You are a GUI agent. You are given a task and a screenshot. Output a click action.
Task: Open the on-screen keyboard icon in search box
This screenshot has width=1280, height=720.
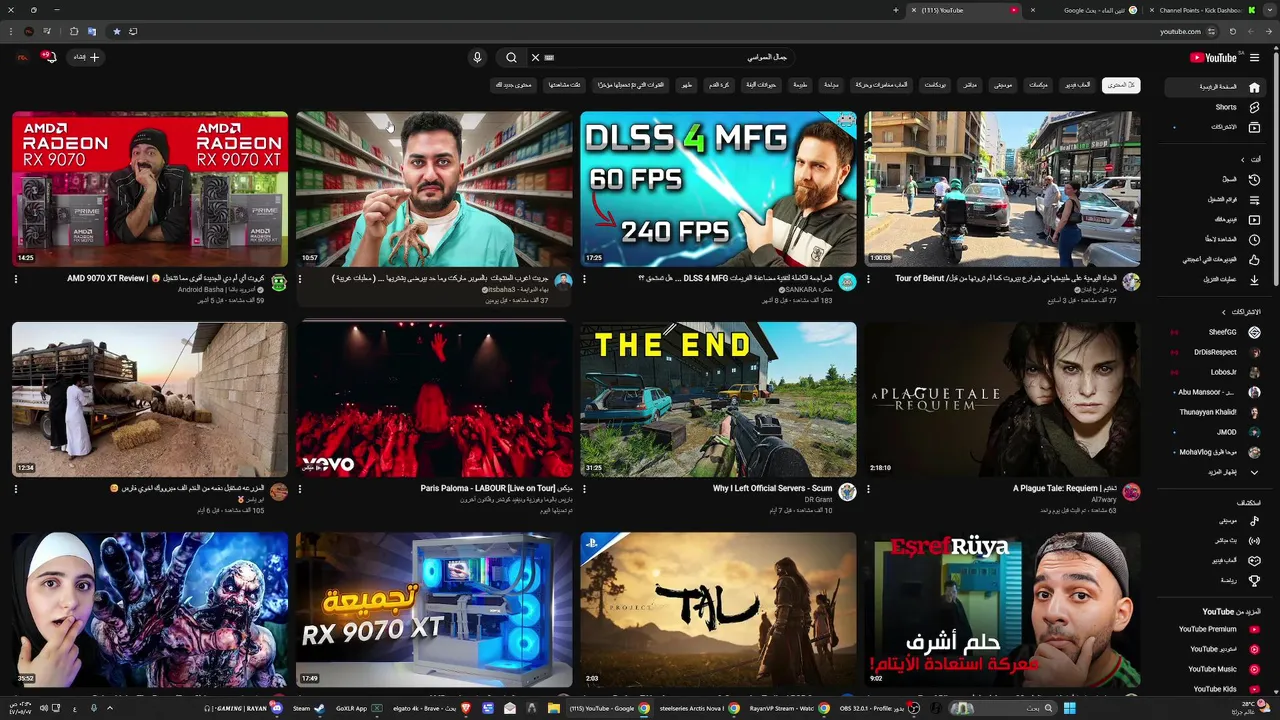pyautogui.click(x=549, y=58)
